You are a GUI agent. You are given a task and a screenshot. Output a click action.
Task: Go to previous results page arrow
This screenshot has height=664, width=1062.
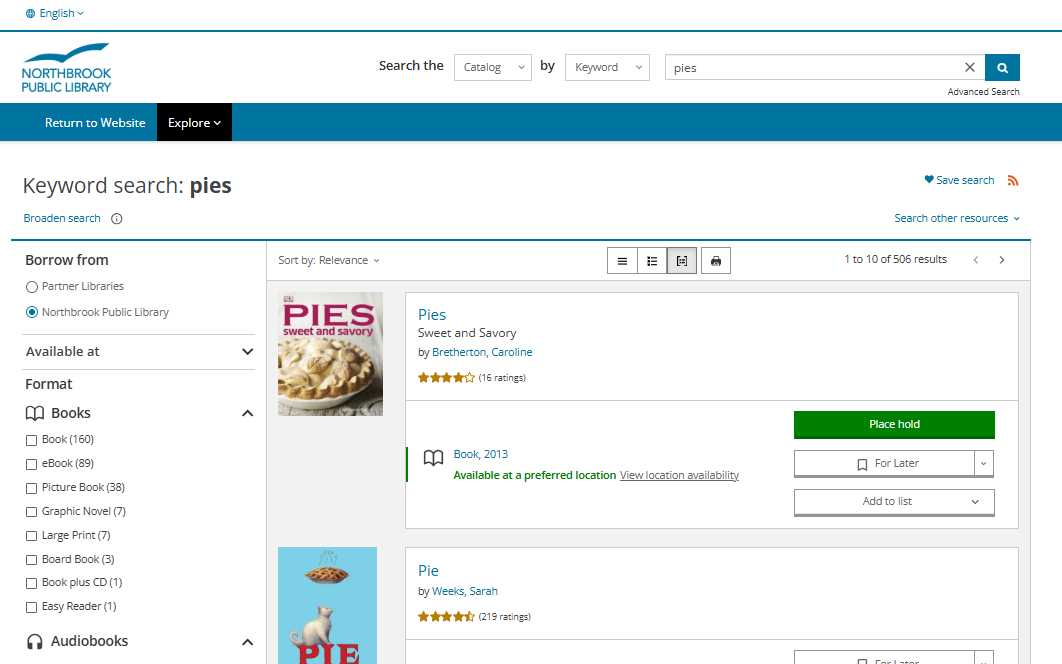976,260
